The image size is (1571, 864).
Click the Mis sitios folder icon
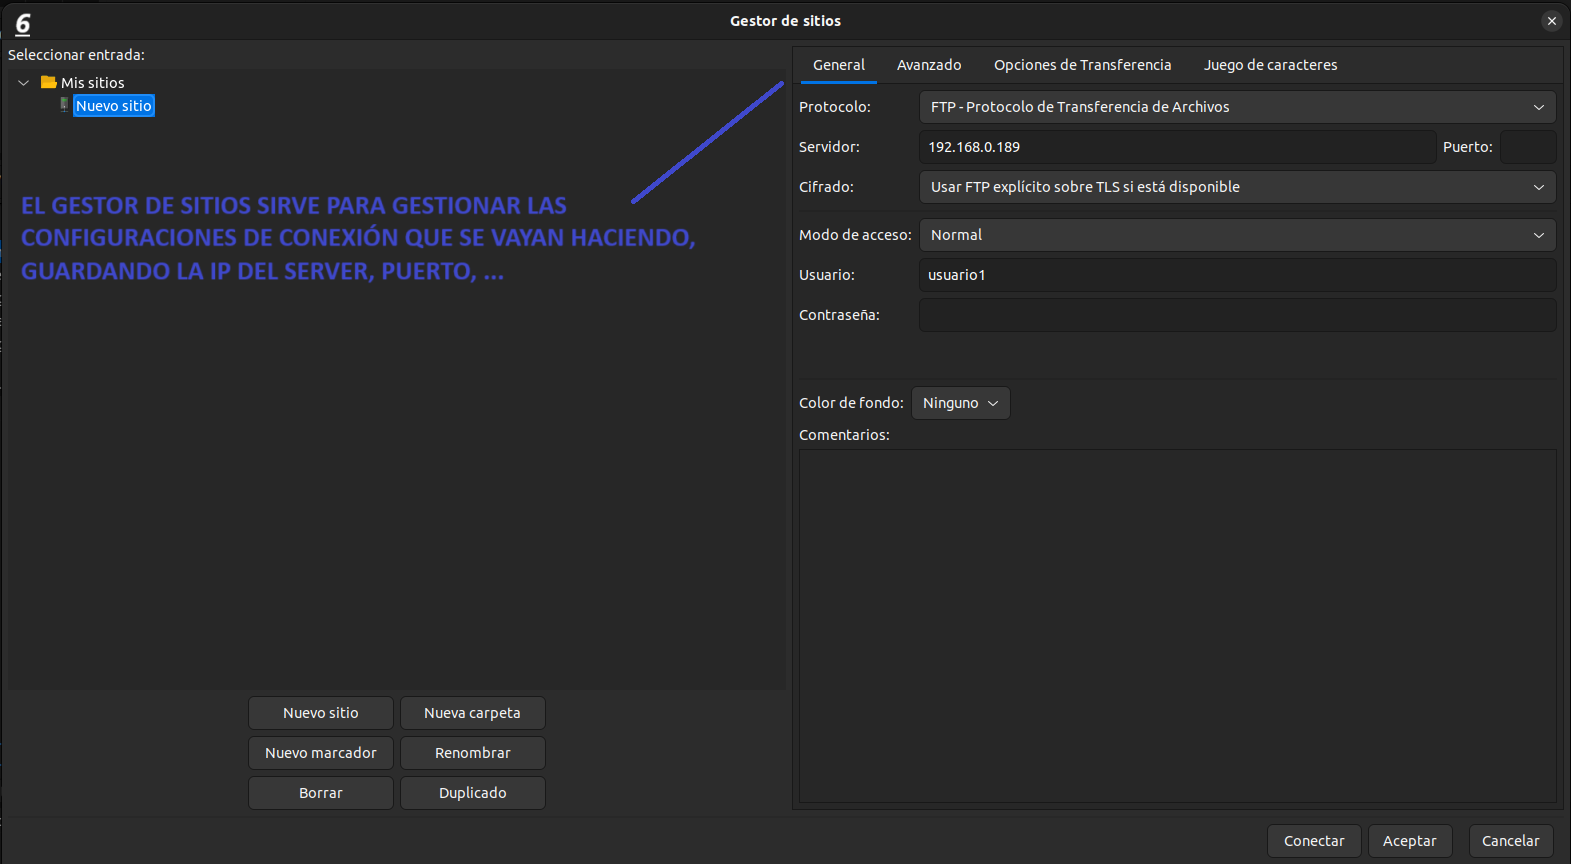tap(48, 83)
